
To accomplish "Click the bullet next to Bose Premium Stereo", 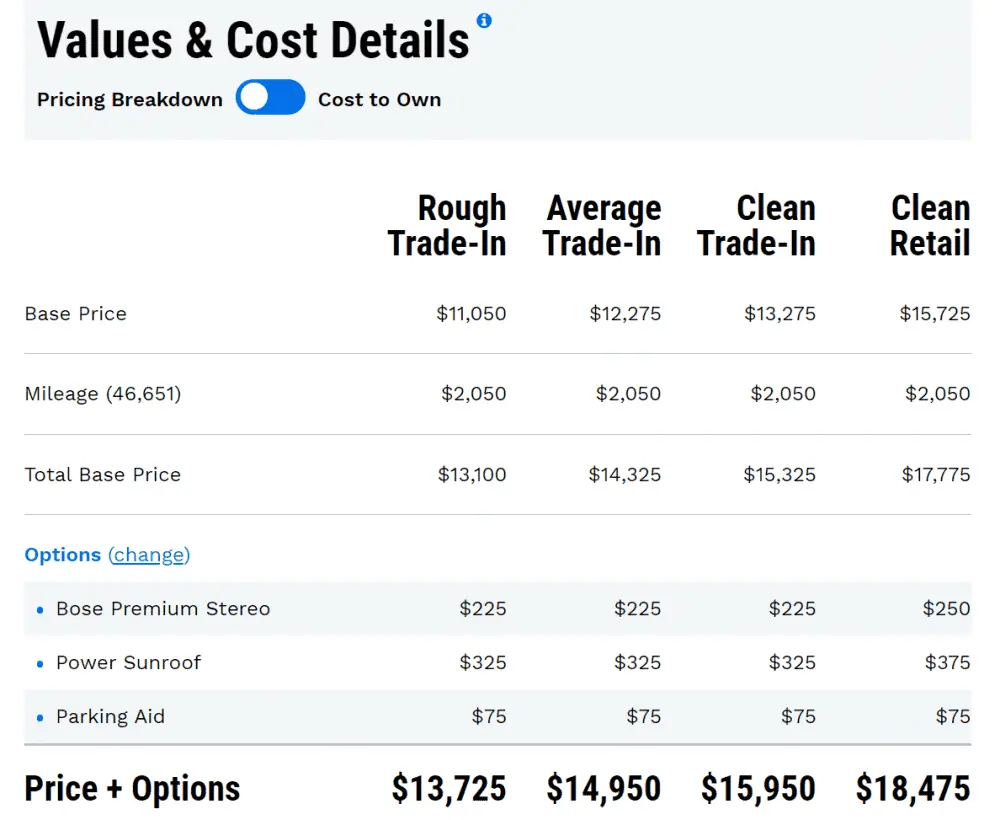I will coord(40,609).
